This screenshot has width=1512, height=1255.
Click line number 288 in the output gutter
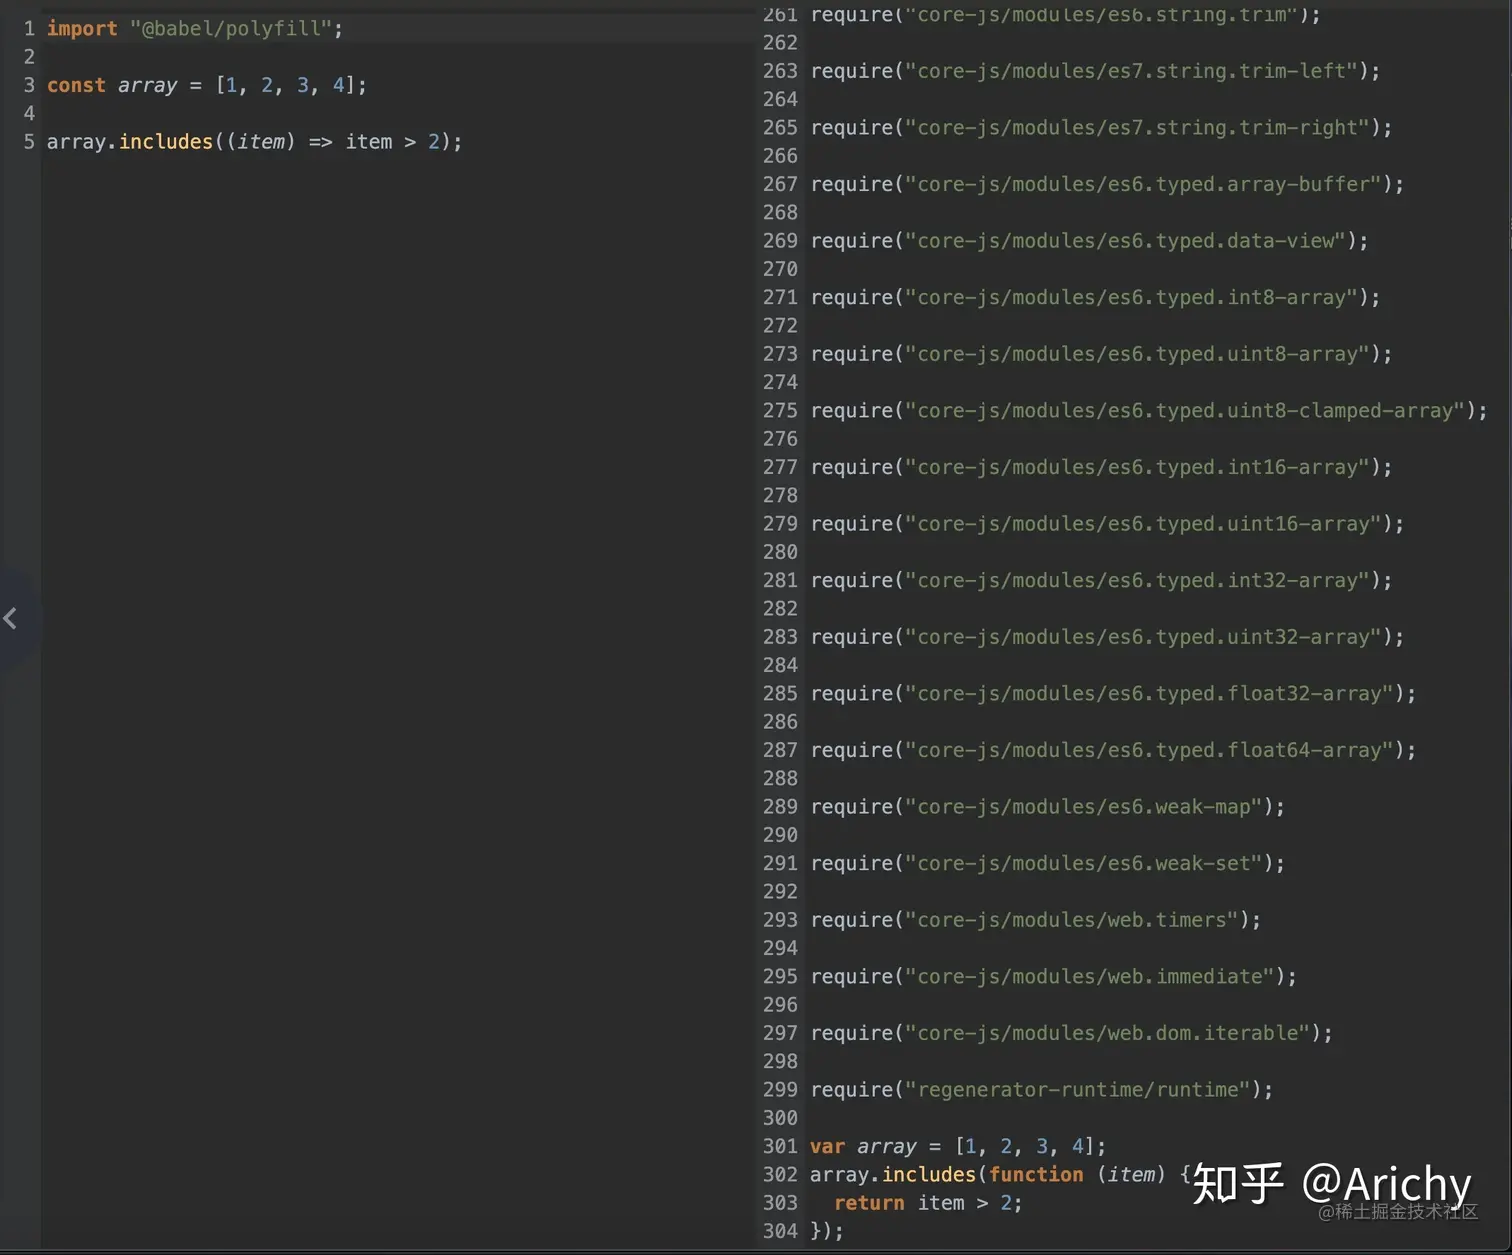(780, 778)
